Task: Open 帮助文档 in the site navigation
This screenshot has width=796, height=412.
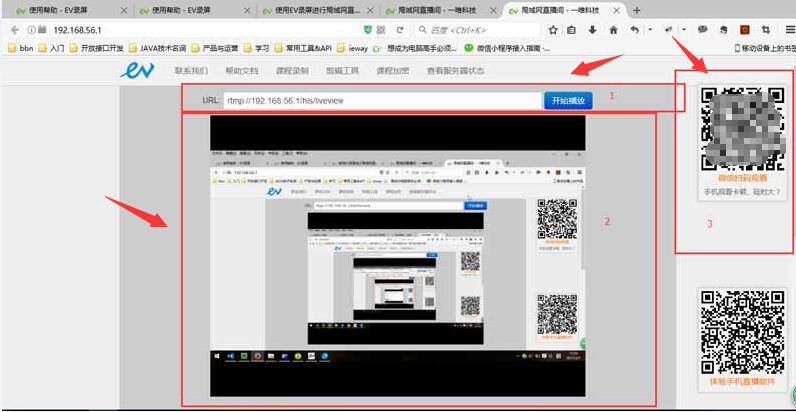Action: pyautogui.click(x=242, y=71)
